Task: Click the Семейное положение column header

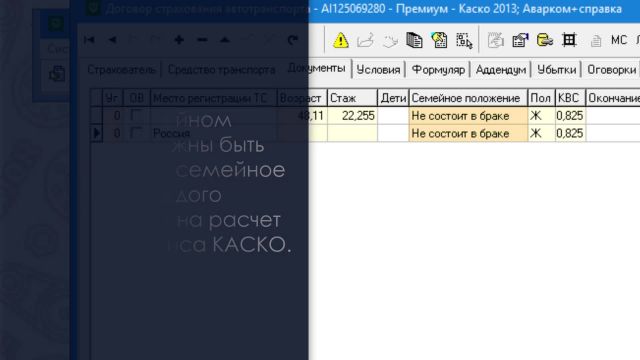Action: 468,98
